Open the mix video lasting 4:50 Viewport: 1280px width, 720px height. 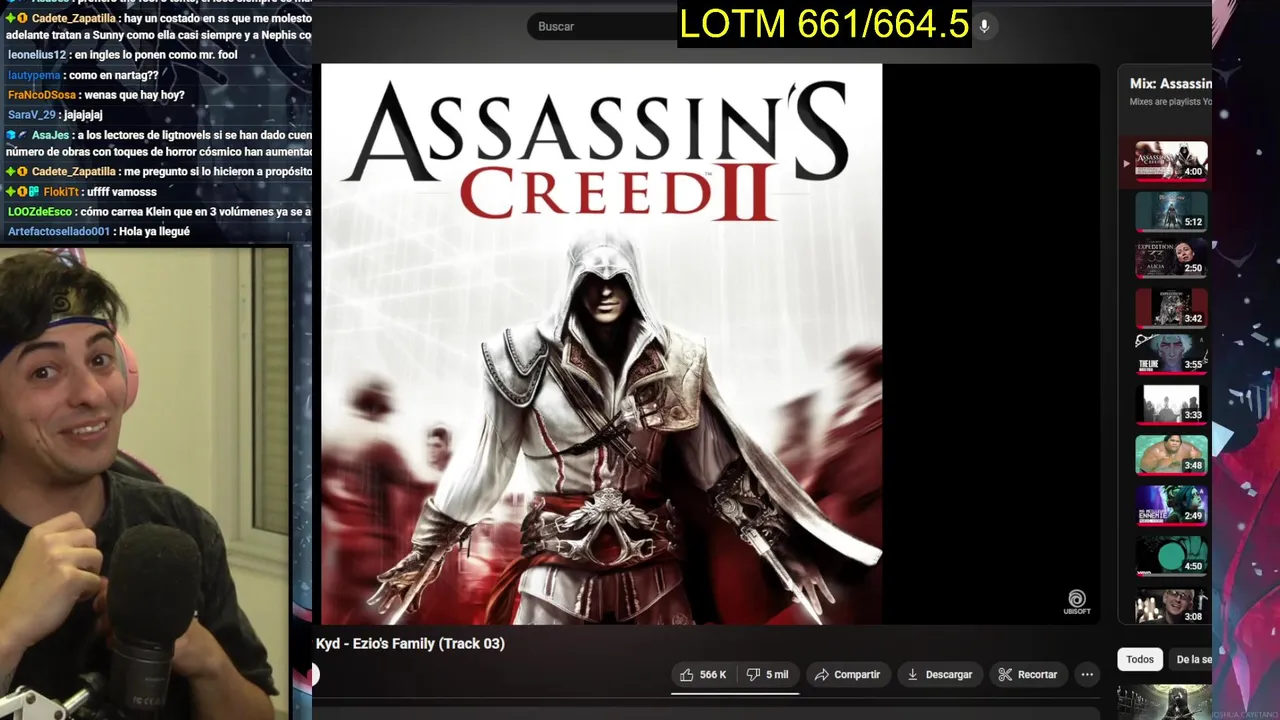tap(1171, 555)
